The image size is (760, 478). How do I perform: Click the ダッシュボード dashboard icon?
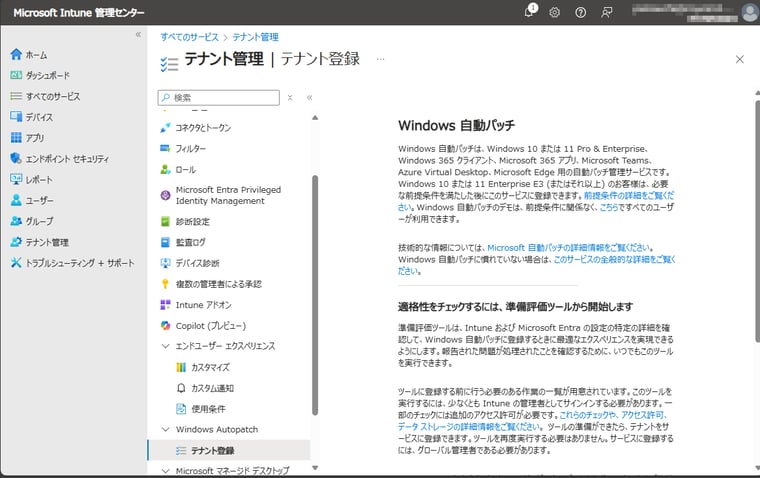click(x=16, y=75)
